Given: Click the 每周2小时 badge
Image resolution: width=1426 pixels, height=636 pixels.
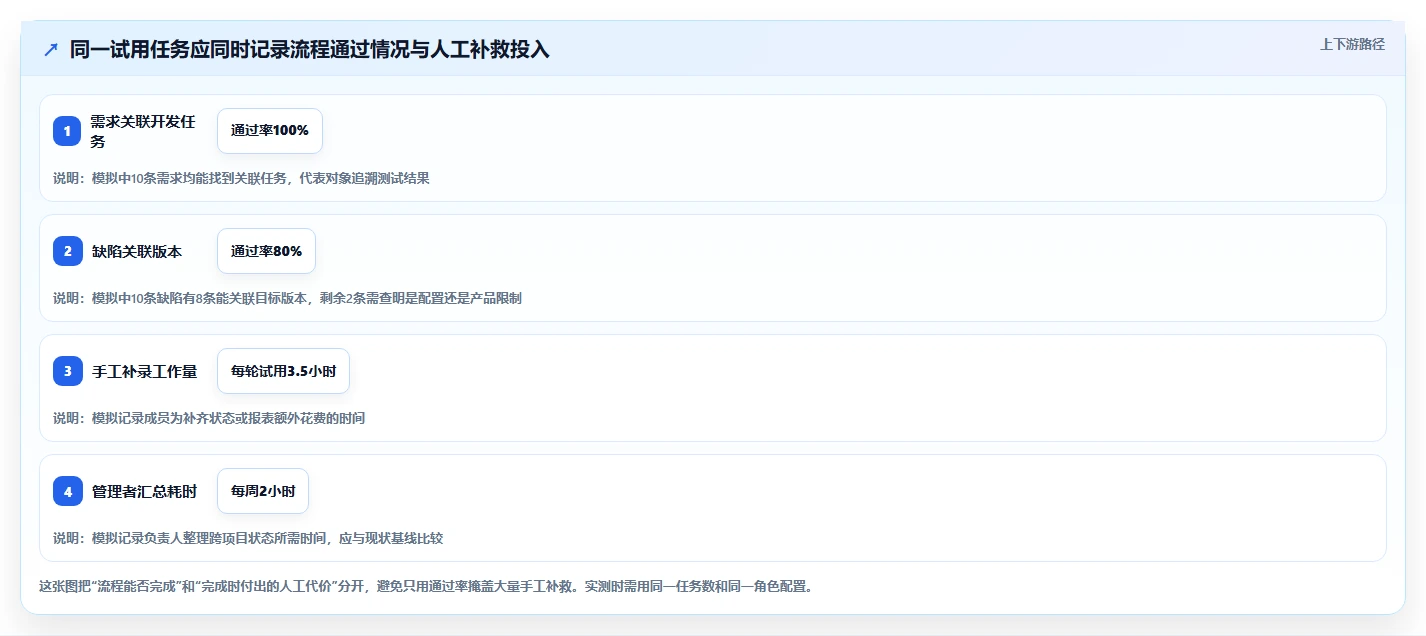Looking at the screenshot, I should 263,491.
